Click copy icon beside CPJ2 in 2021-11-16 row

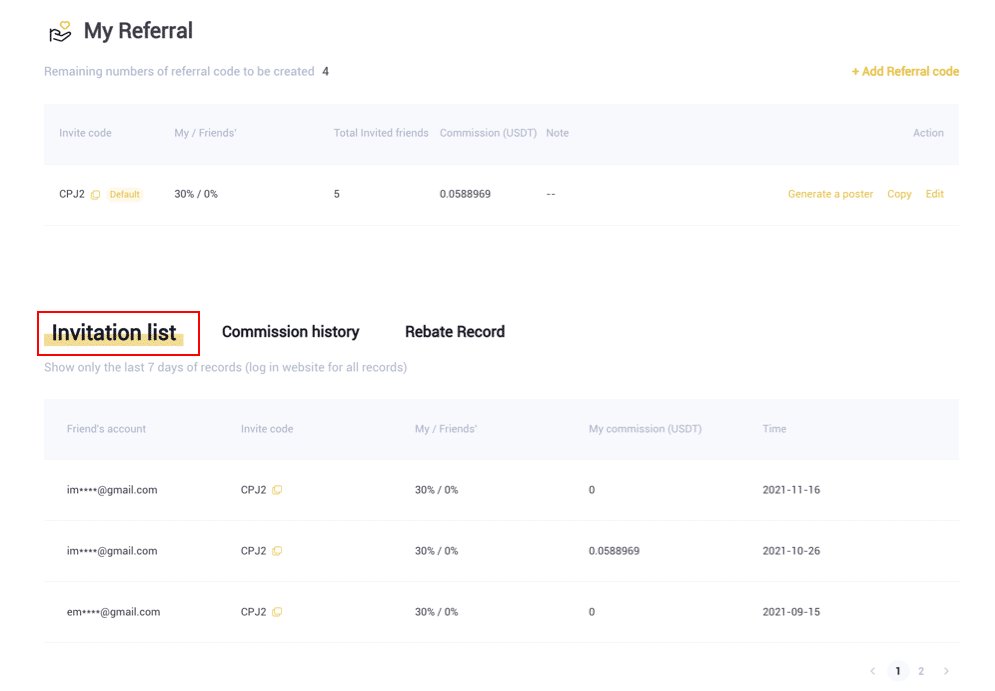[277, 490]
